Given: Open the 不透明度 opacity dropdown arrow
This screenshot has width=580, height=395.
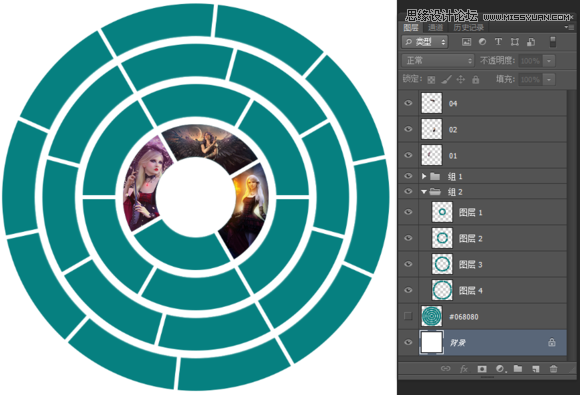Looking at the screenshot, I should pos(549,61).
